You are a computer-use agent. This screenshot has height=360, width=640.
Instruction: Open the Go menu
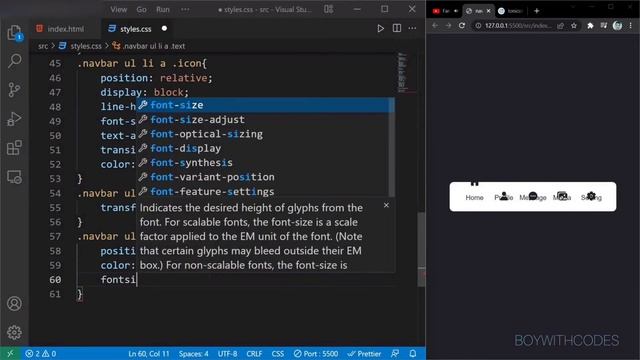141,9
